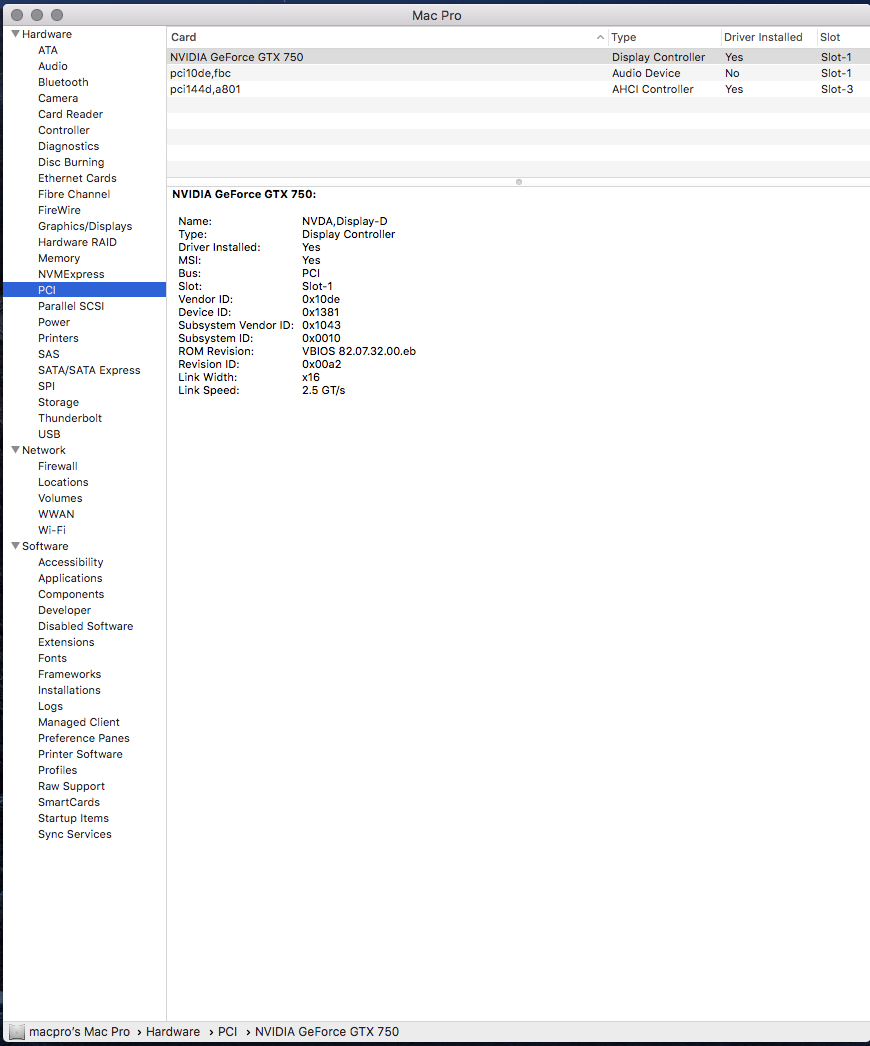
Task: Open Logs under Software
Action: pyautogui.click(x=51, y=706)
